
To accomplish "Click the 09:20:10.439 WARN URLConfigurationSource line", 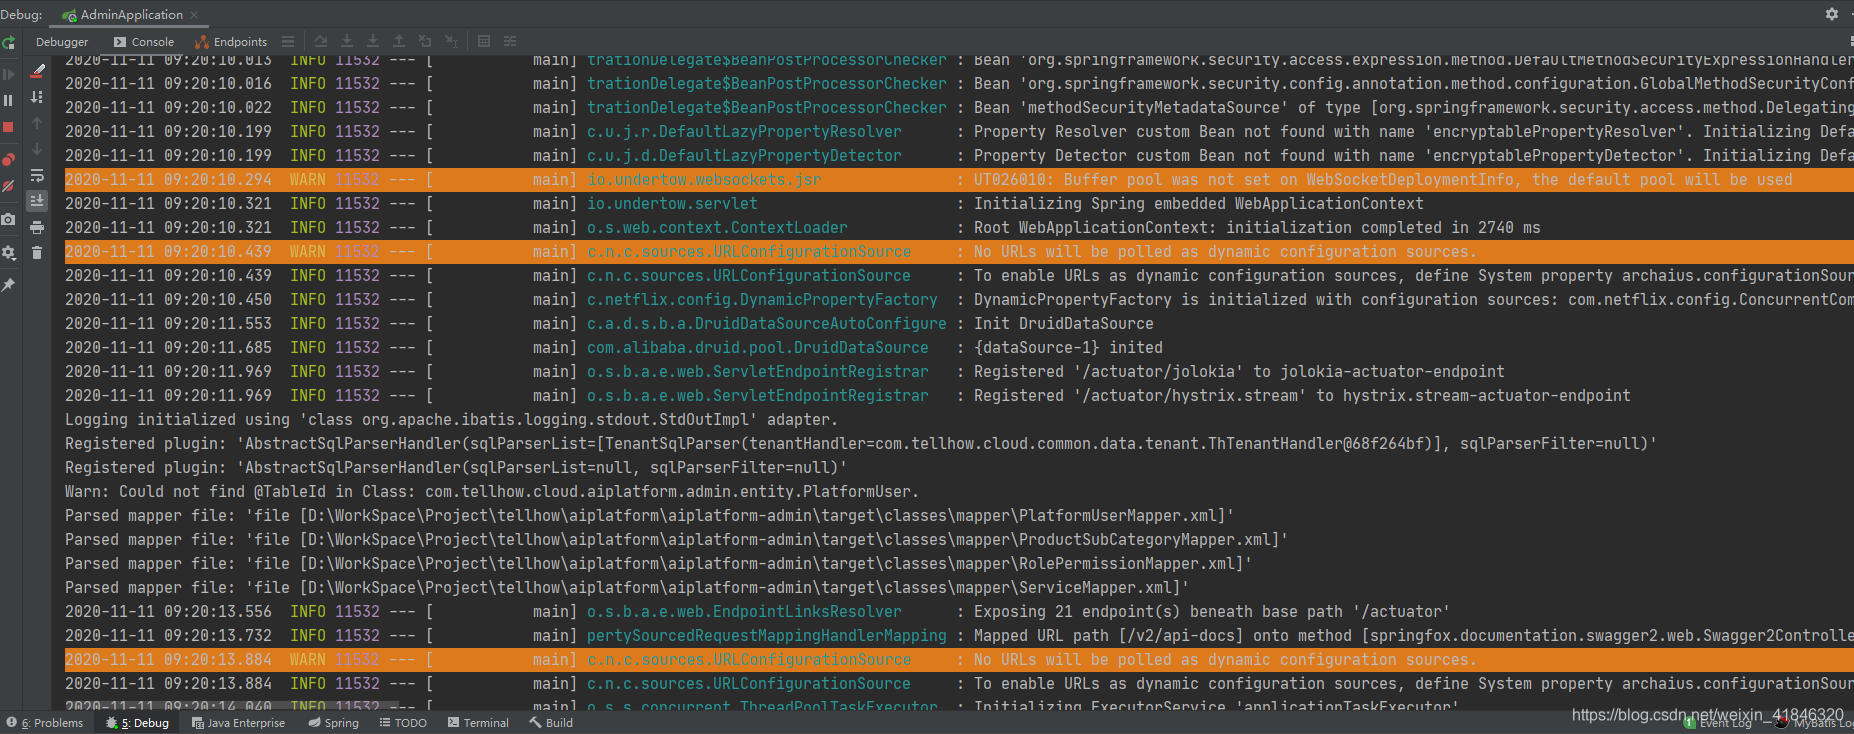I will point(958,252).
